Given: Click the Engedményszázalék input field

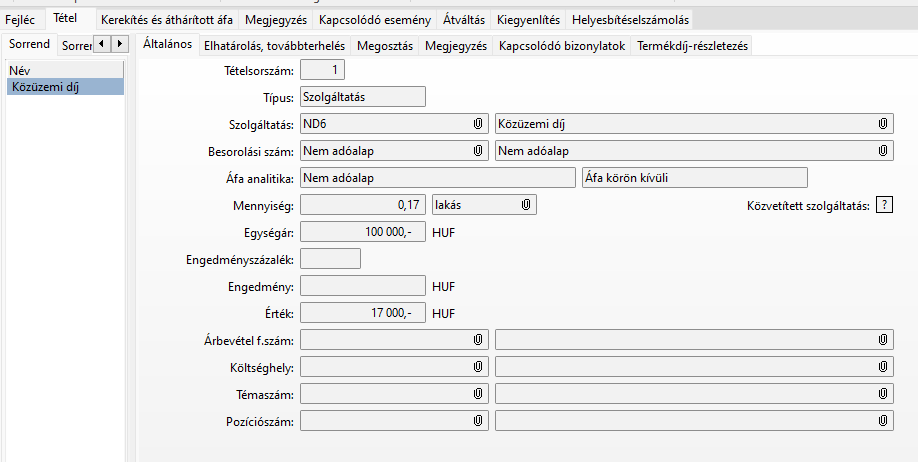Looking at the screenshot, I should click(330, 259).
